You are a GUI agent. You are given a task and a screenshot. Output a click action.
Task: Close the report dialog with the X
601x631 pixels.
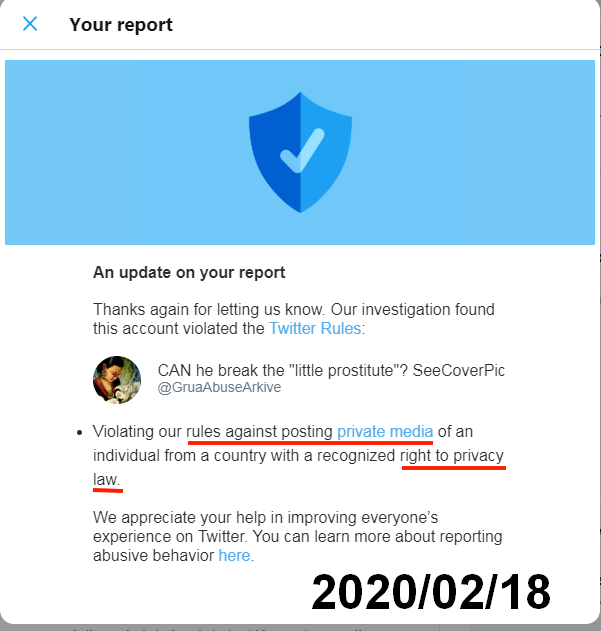point(30,24)
